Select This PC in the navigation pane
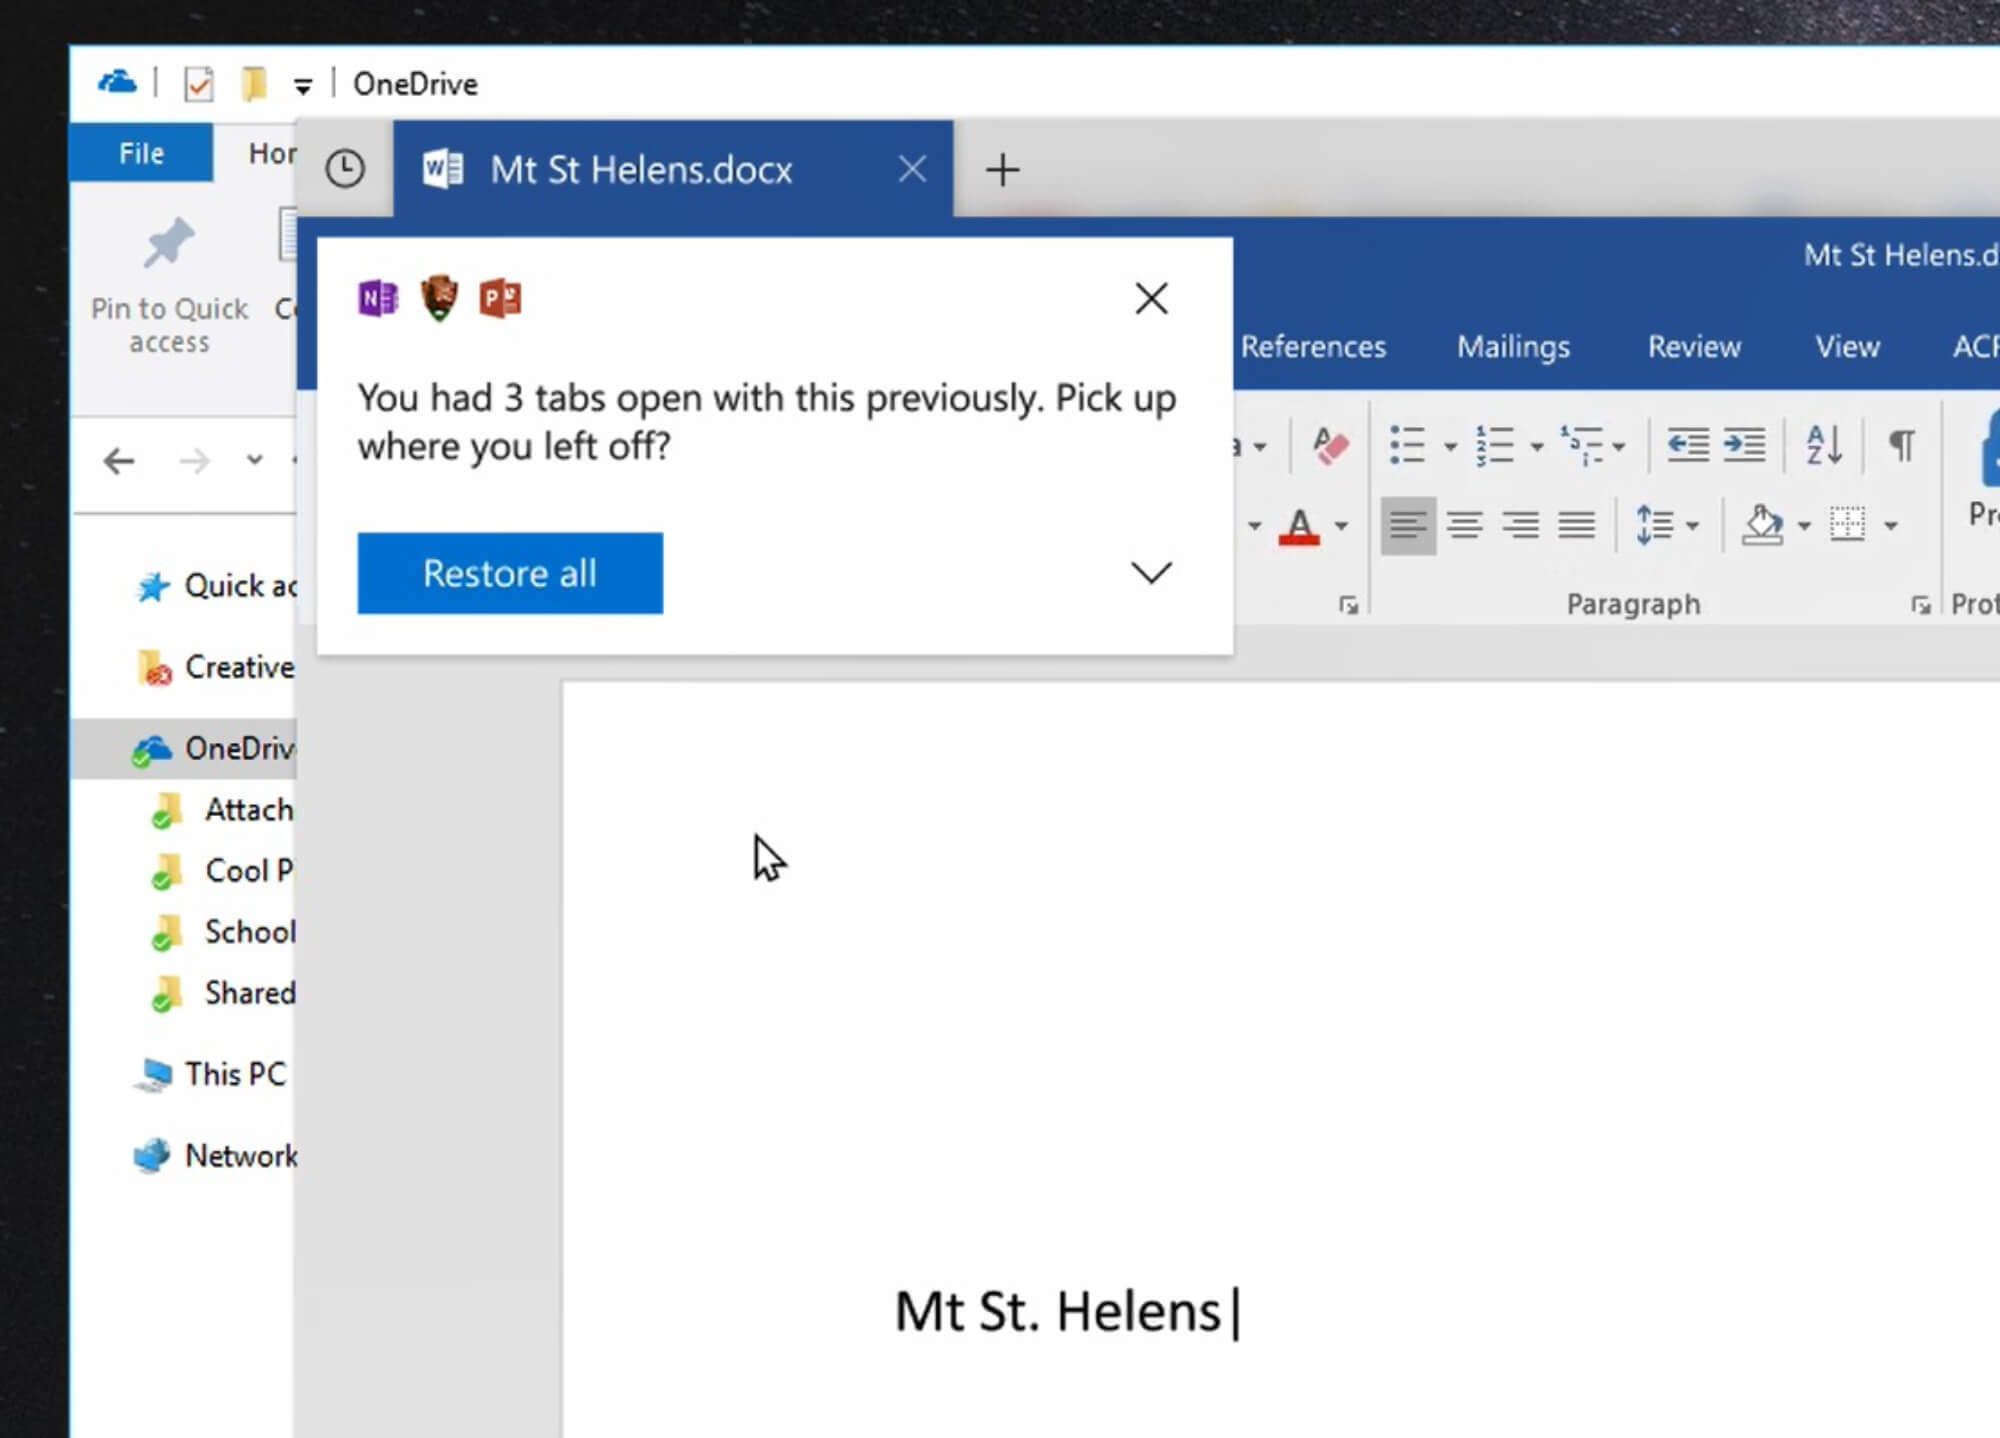Viewport: 2000px width, 1438px height. click(x=210, y=1074)
